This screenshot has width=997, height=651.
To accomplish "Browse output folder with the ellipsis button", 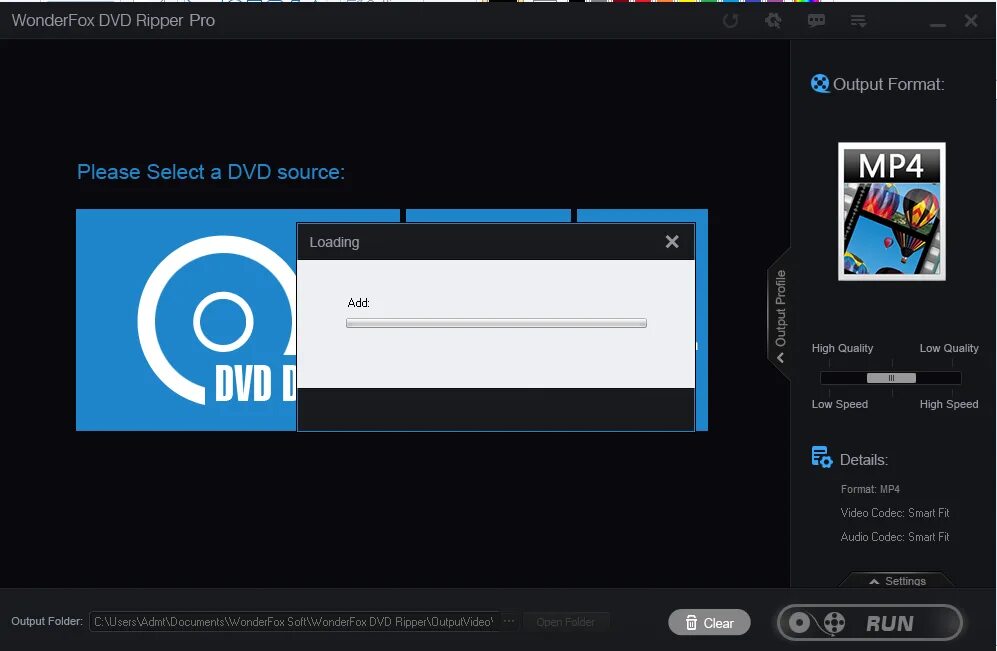I will coord(509,621).
